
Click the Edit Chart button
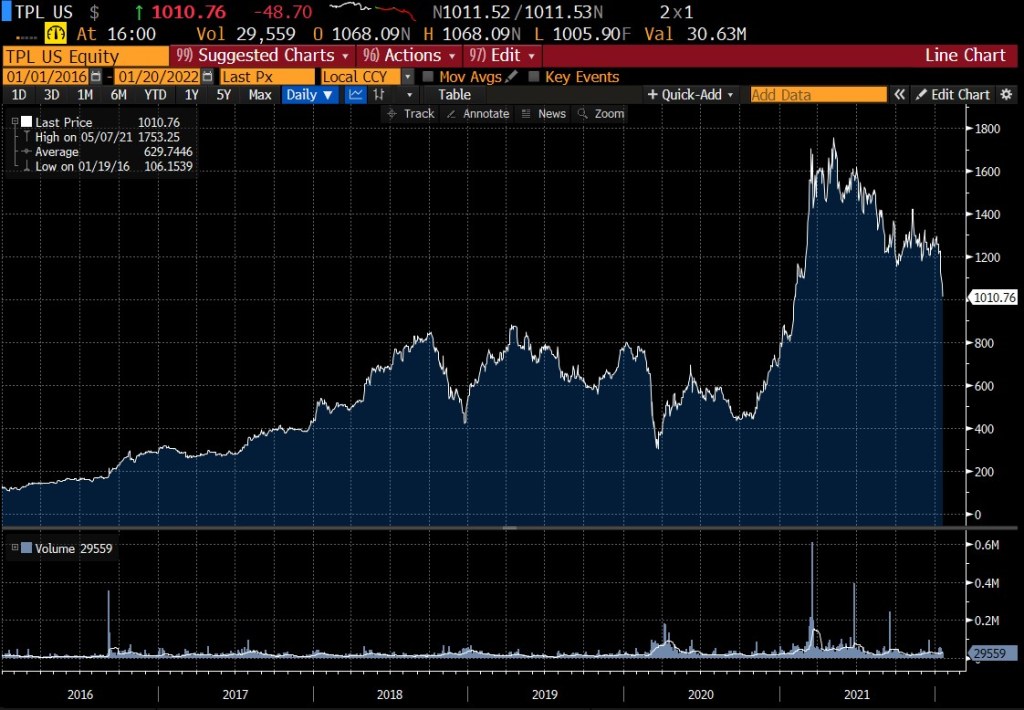coord(953,95)
